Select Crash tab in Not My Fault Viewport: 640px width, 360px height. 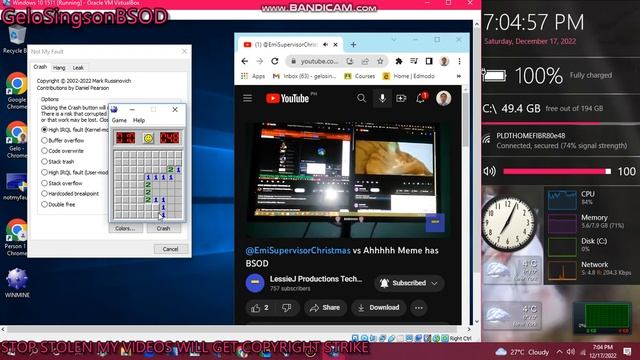click(40, 67)
